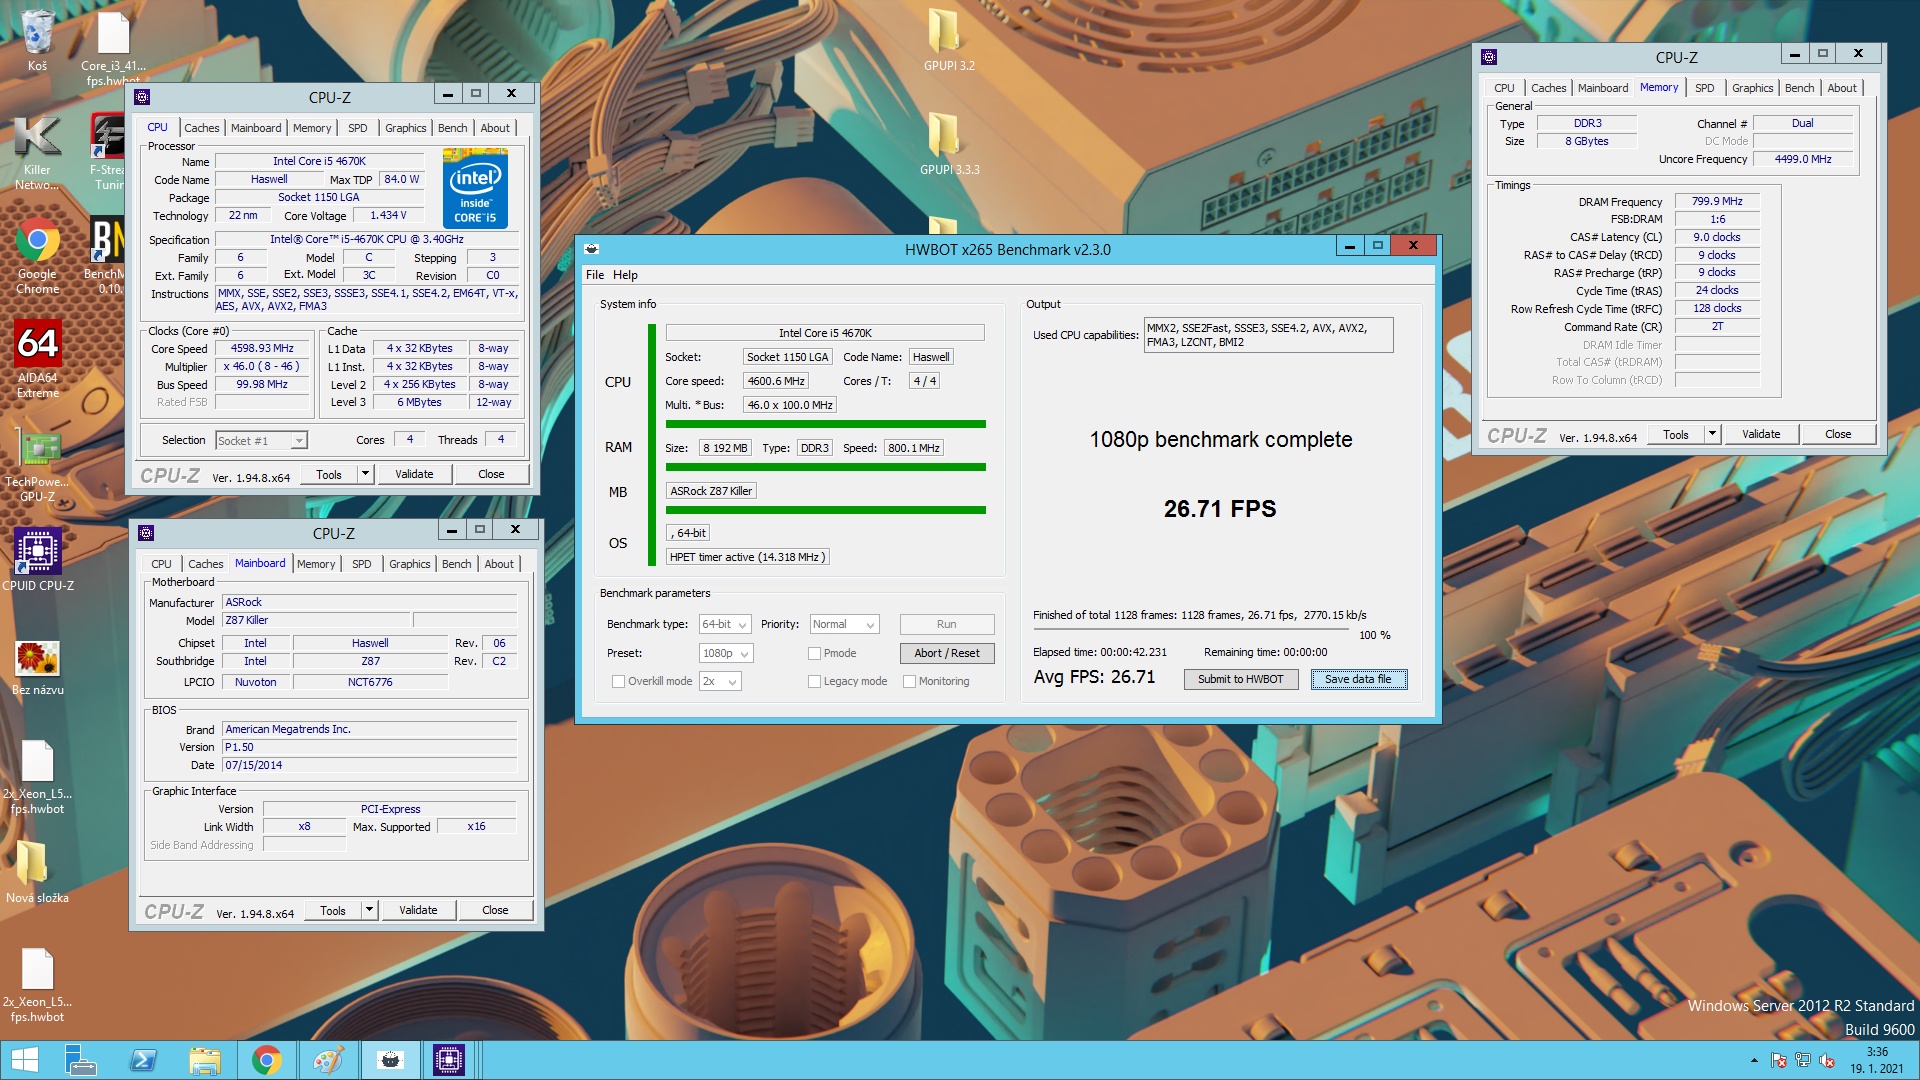Open 2x_Xeon_L5 hwbot file above Nová složka
The width and height of the screenshot is (1920, 1080).
click(37, 777)
